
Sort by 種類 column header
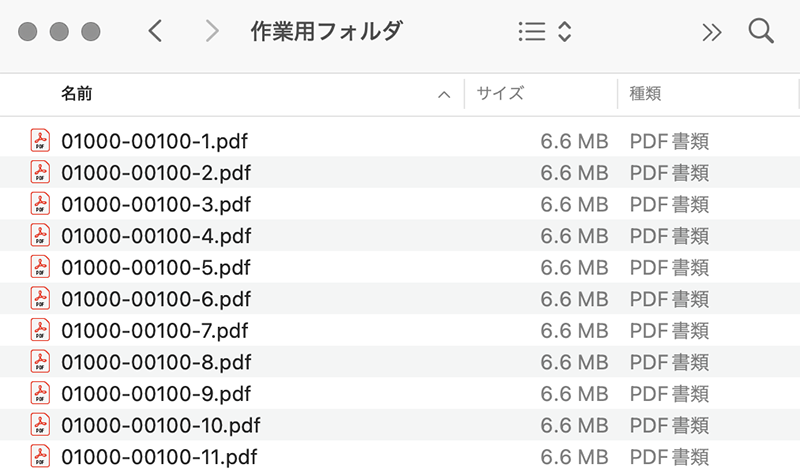pos(645,94)
